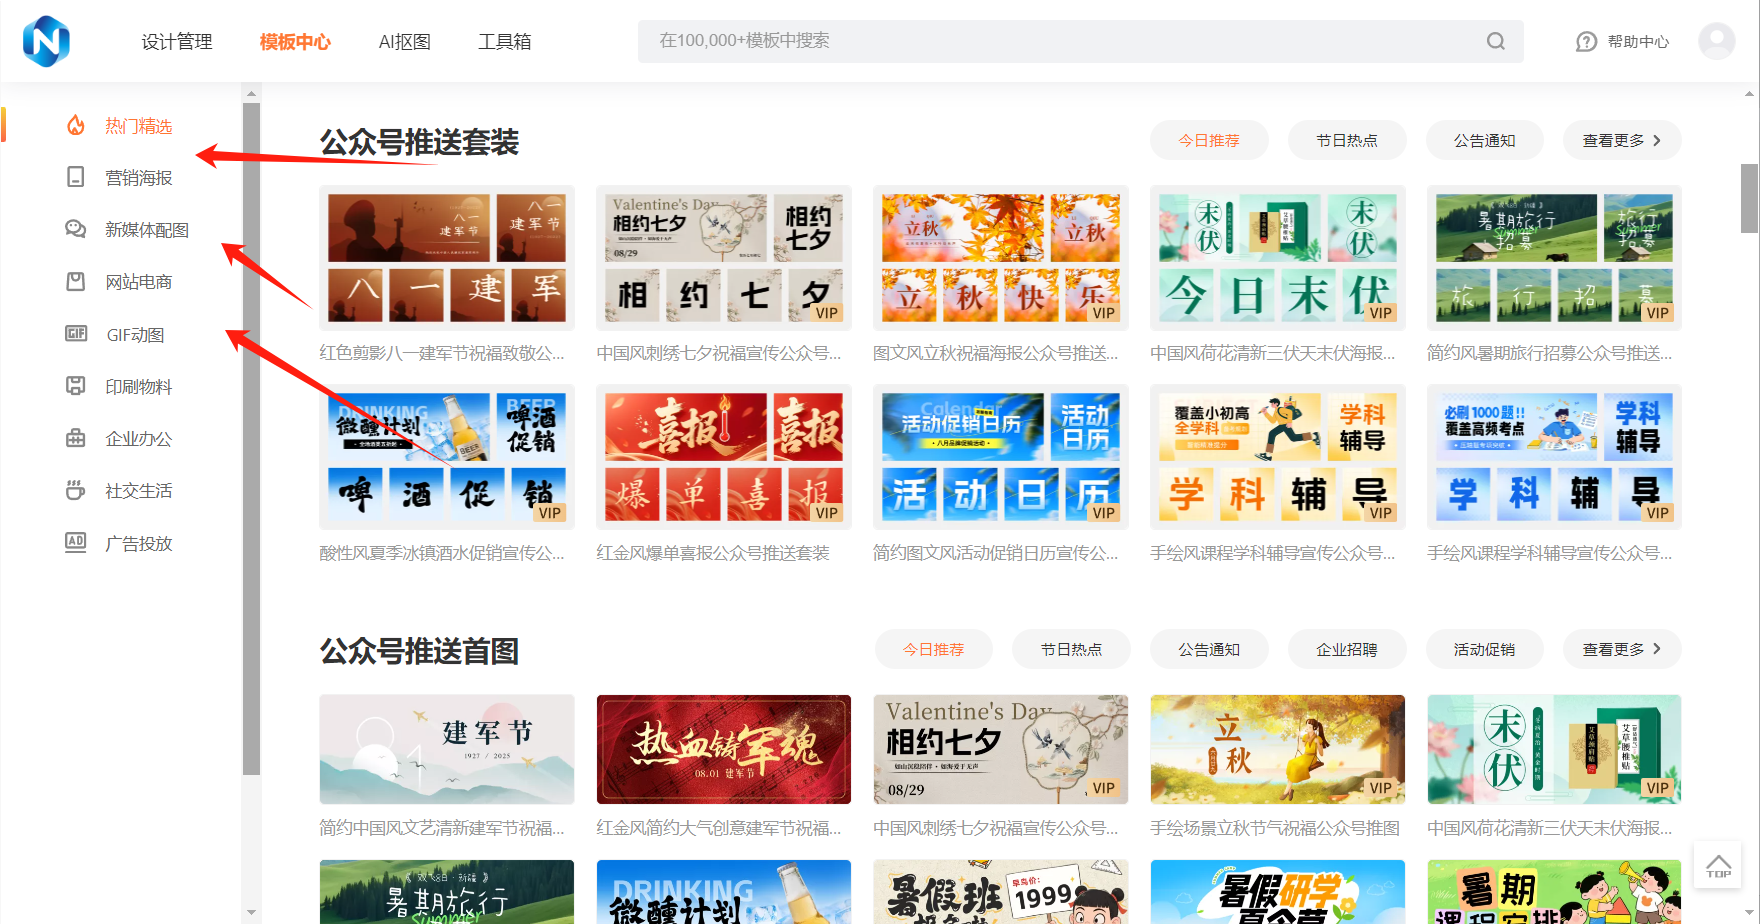Select the 活动促销 filter button
Screen dimensions: 1760x924
[x=1484, y=650]
